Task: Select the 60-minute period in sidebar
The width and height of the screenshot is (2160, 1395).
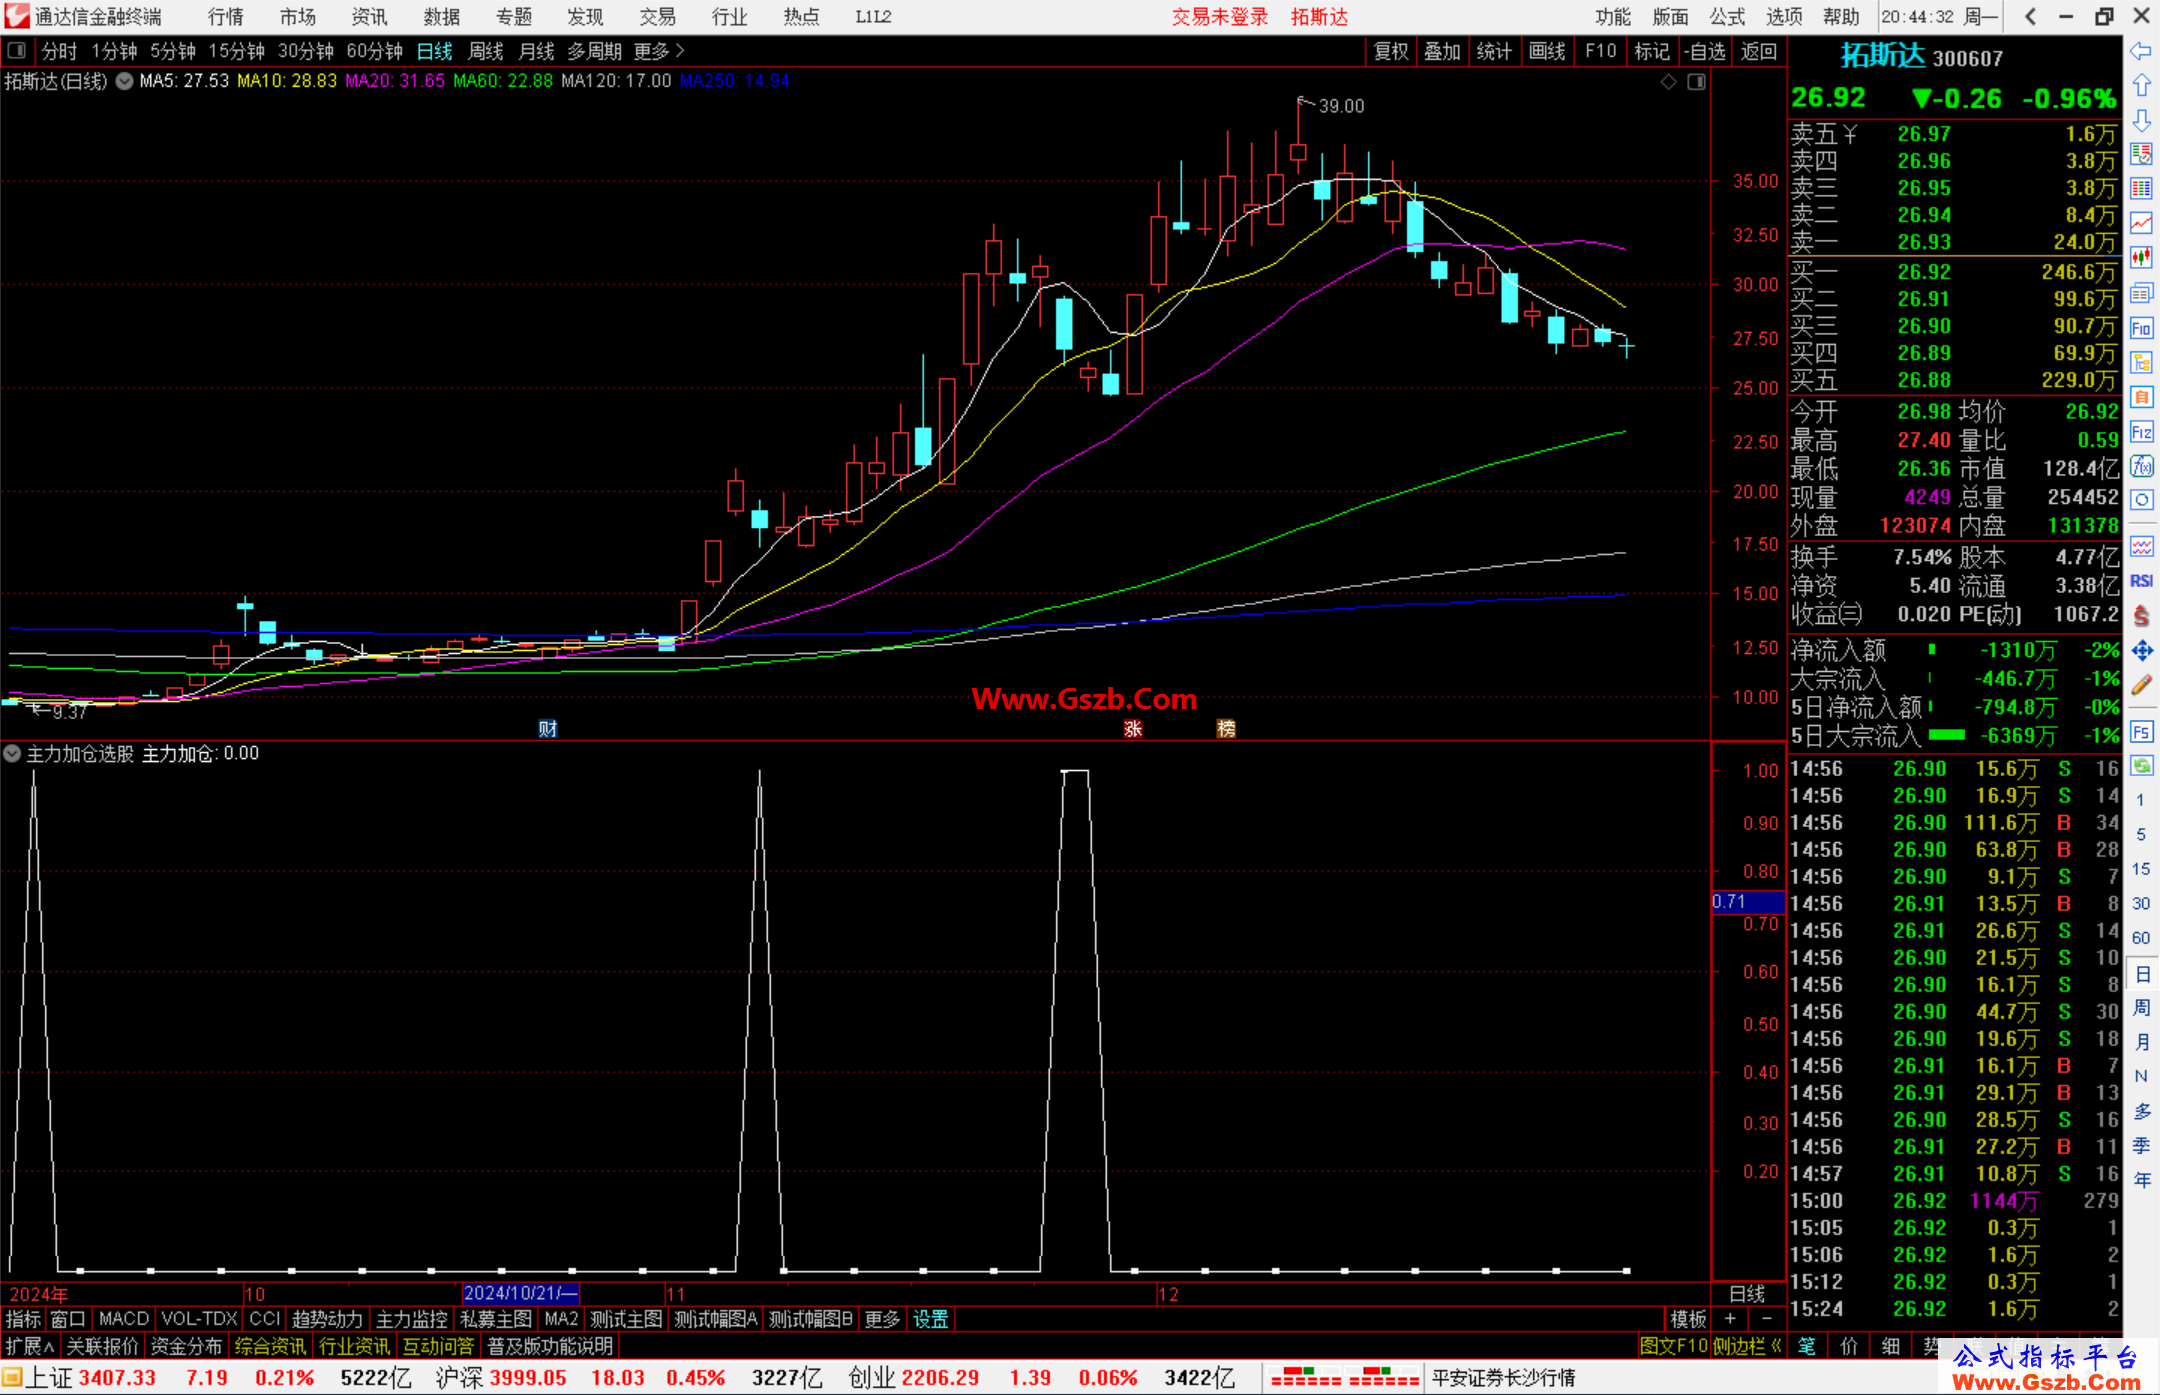Action: [2141, 938]
